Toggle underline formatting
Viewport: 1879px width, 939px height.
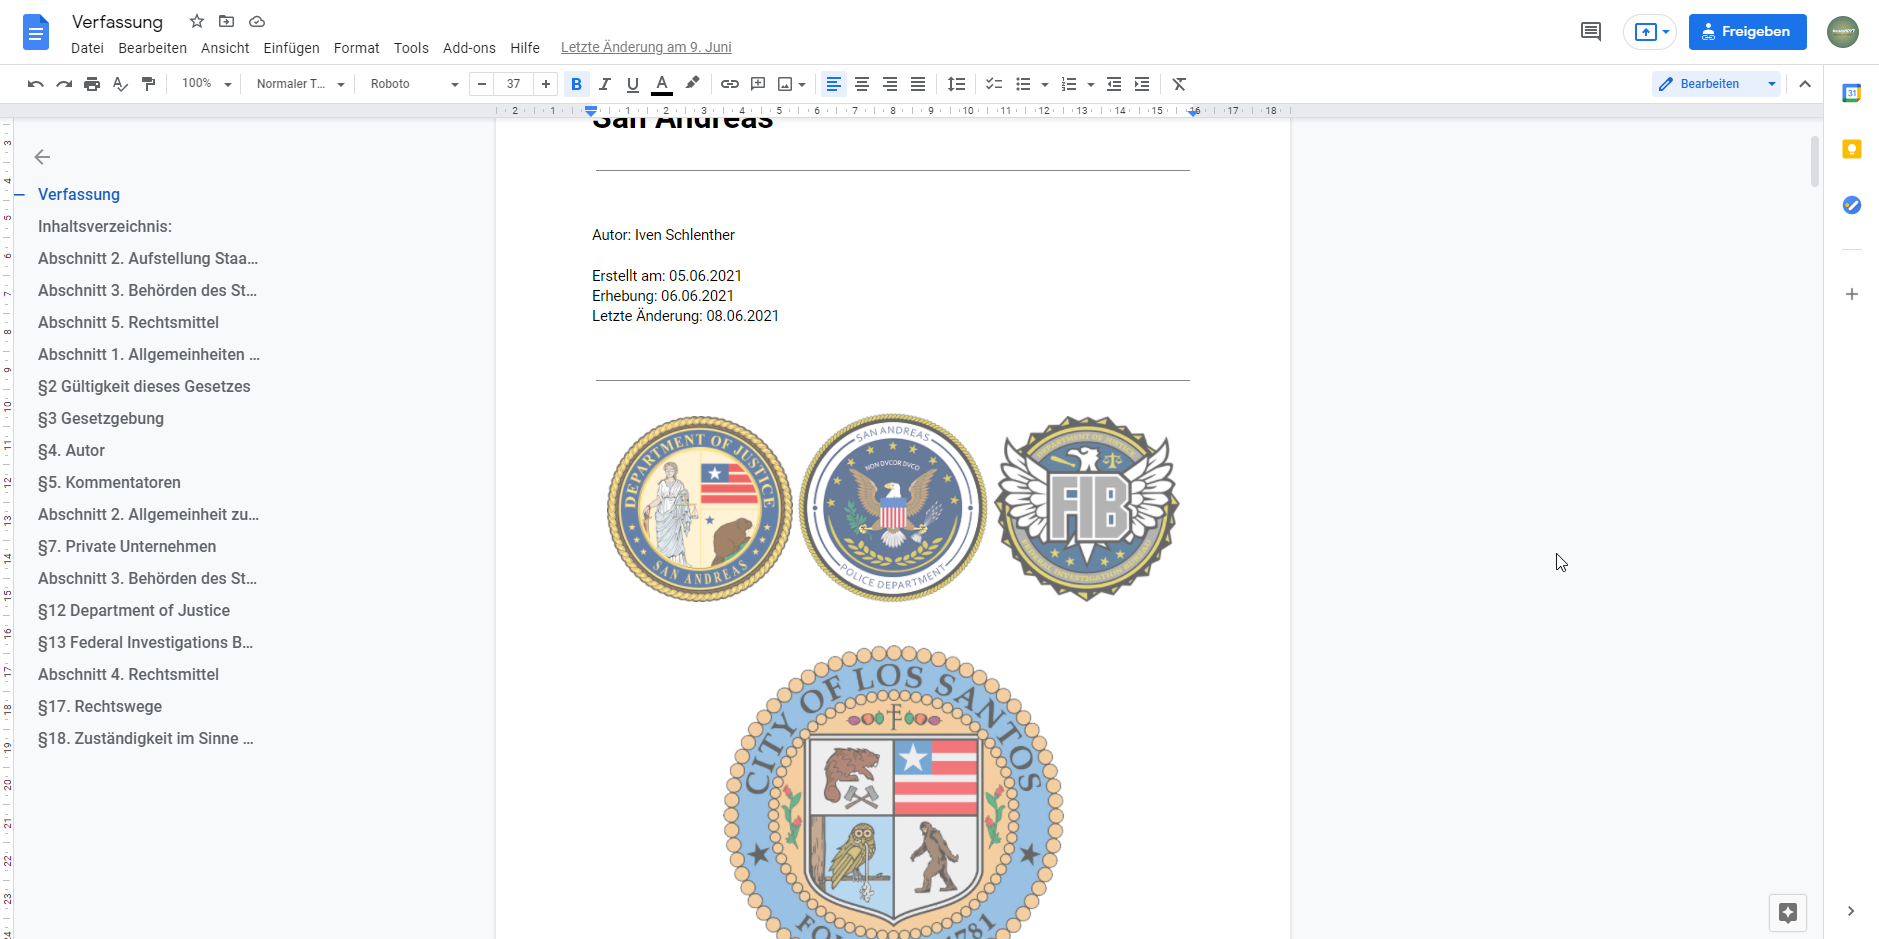[632, 84]
